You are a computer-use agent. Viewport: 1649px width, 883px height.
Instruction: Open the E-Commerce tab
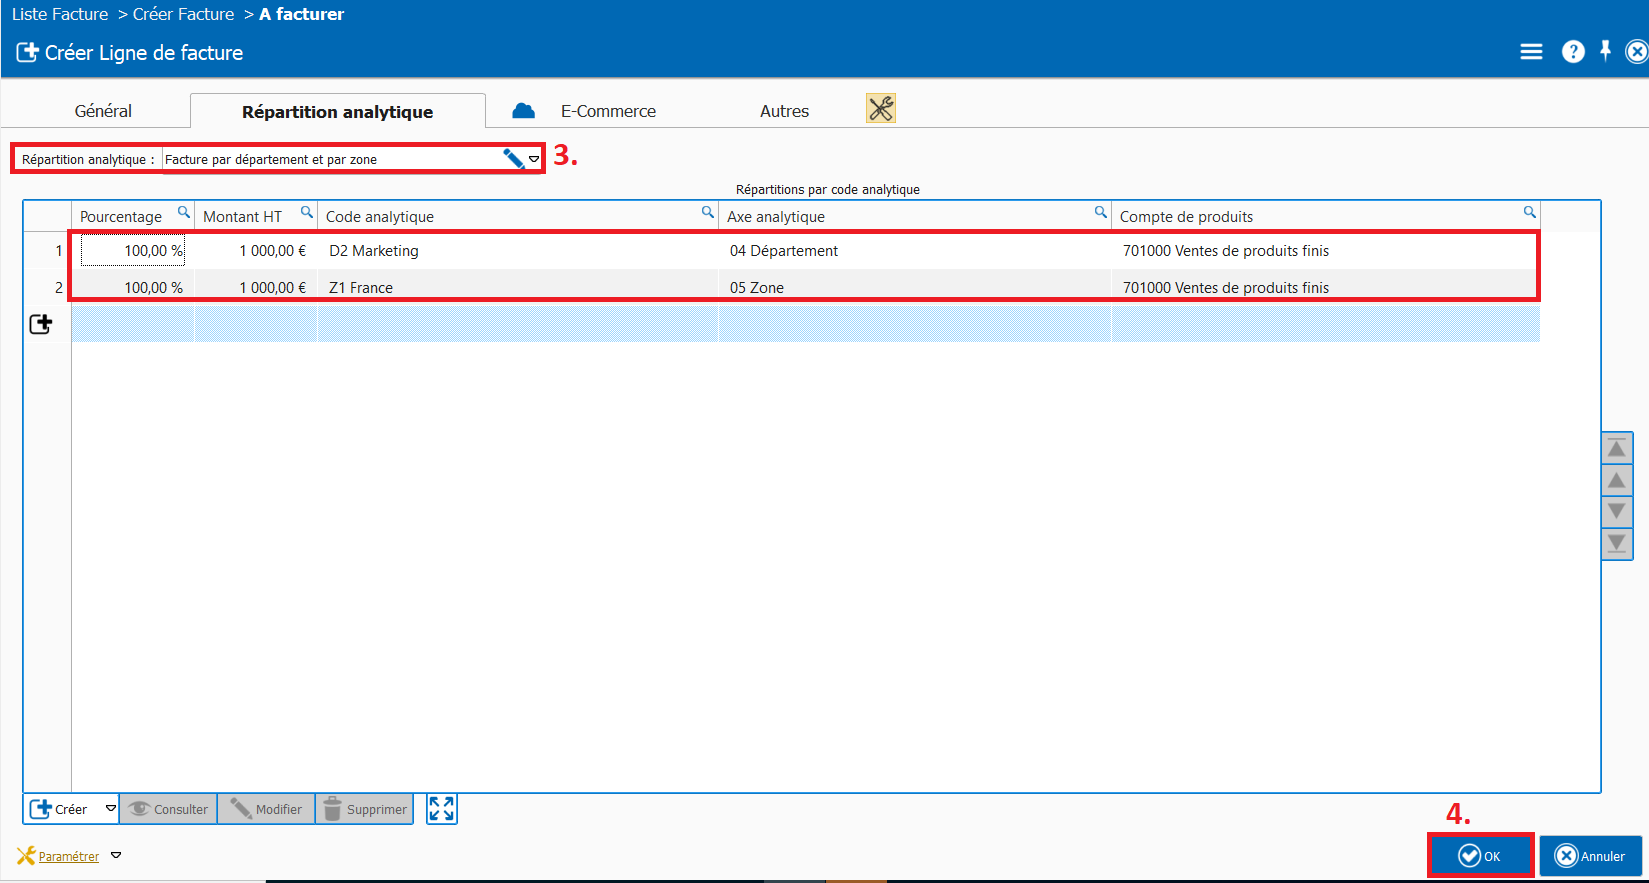tap(607, 111)
